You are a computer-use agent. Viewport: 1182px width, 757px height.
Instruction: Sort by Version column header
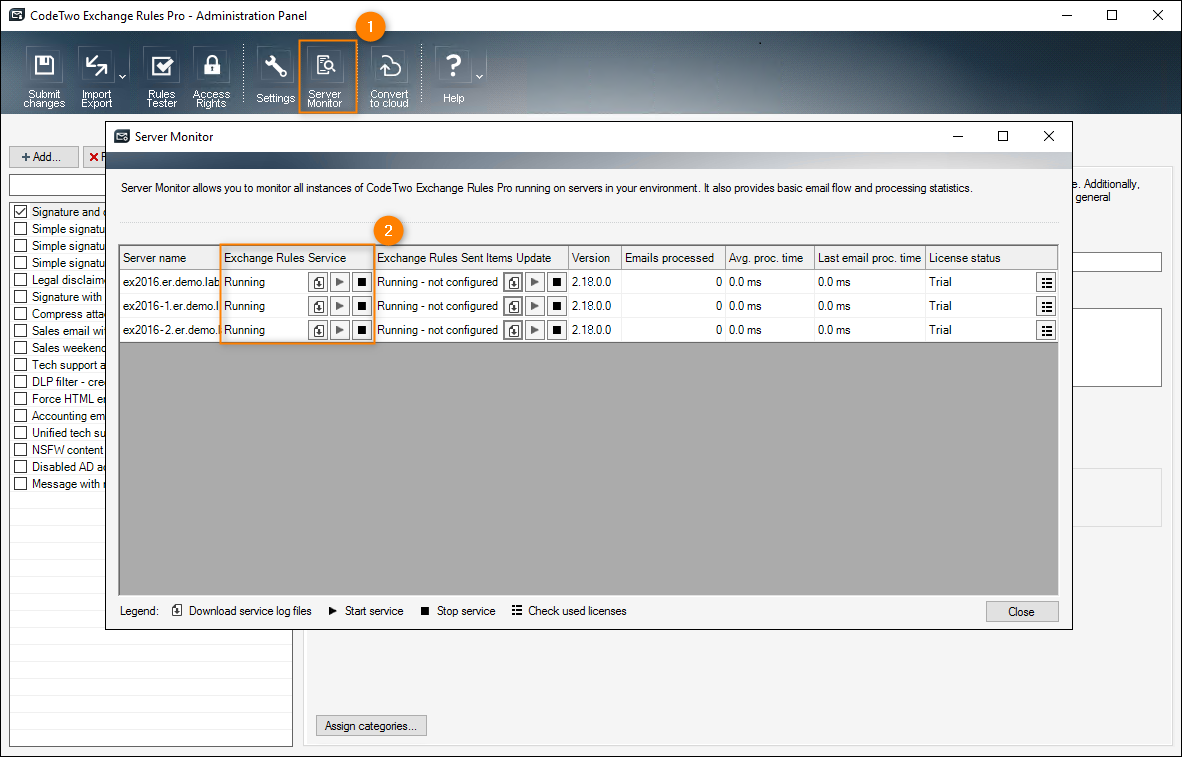(595, 258)
